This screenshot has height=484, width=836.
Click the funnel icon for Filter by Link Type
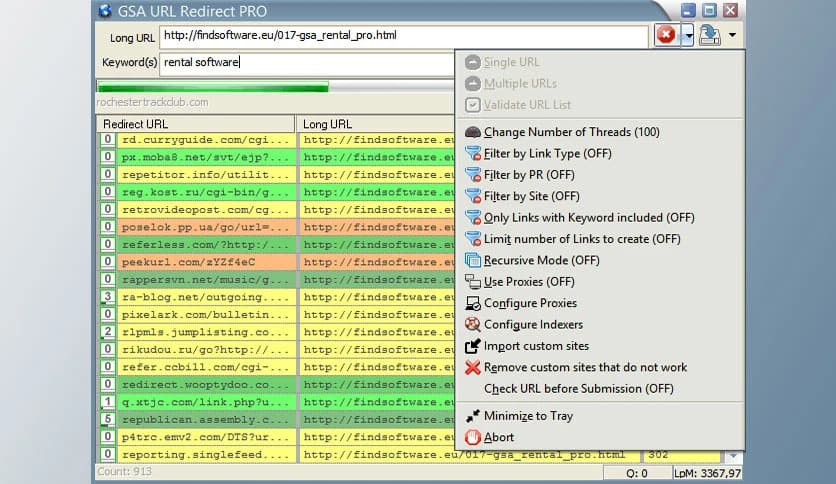(472, 154)
